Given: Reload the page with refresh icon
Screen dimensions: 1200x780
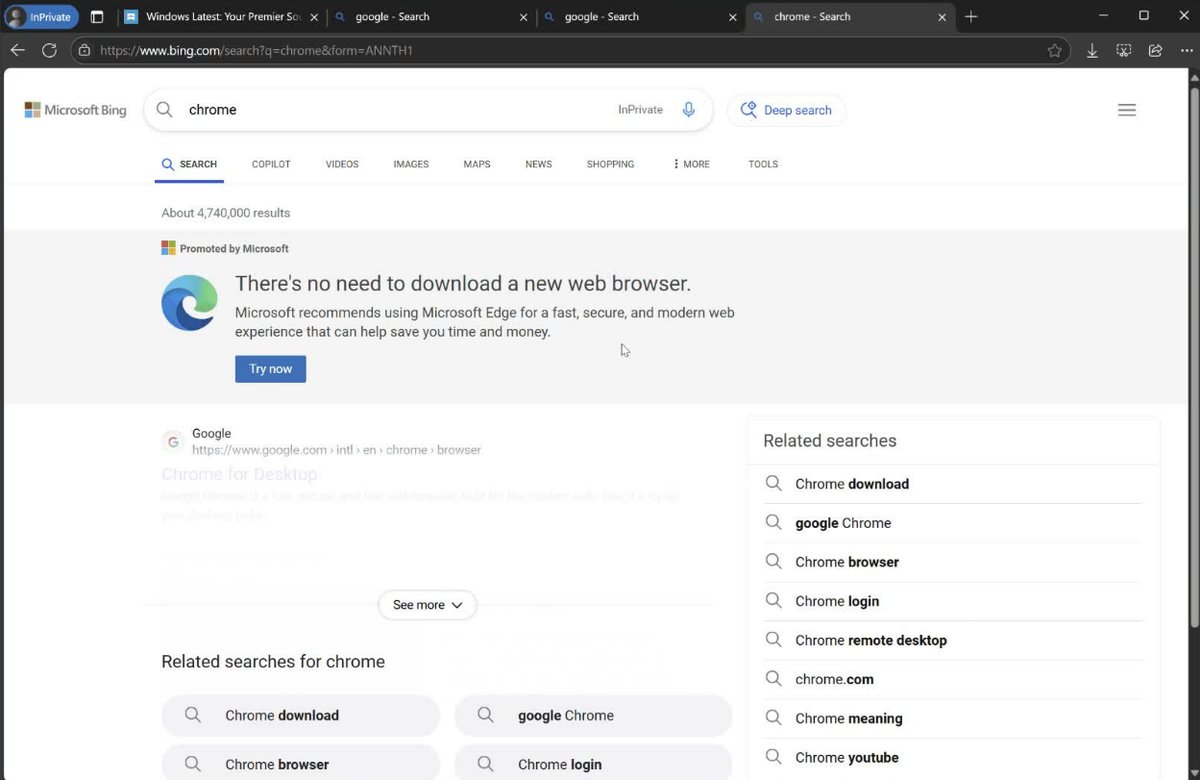Looking at the screenshot, I should point(49,50).
